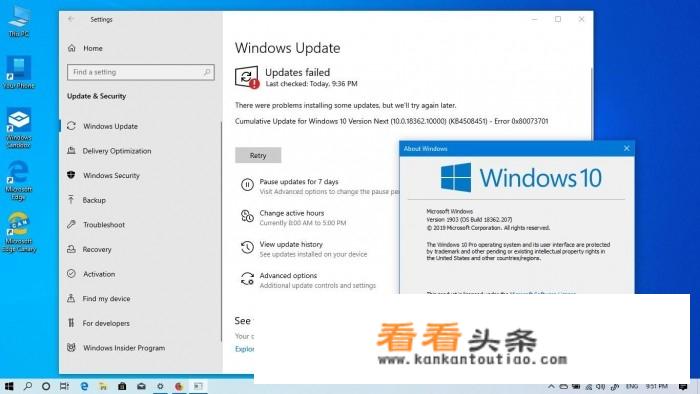This screenshot has height=394, width=700.
Task: Open Mail from the taskbar
Action: (141, 386)
